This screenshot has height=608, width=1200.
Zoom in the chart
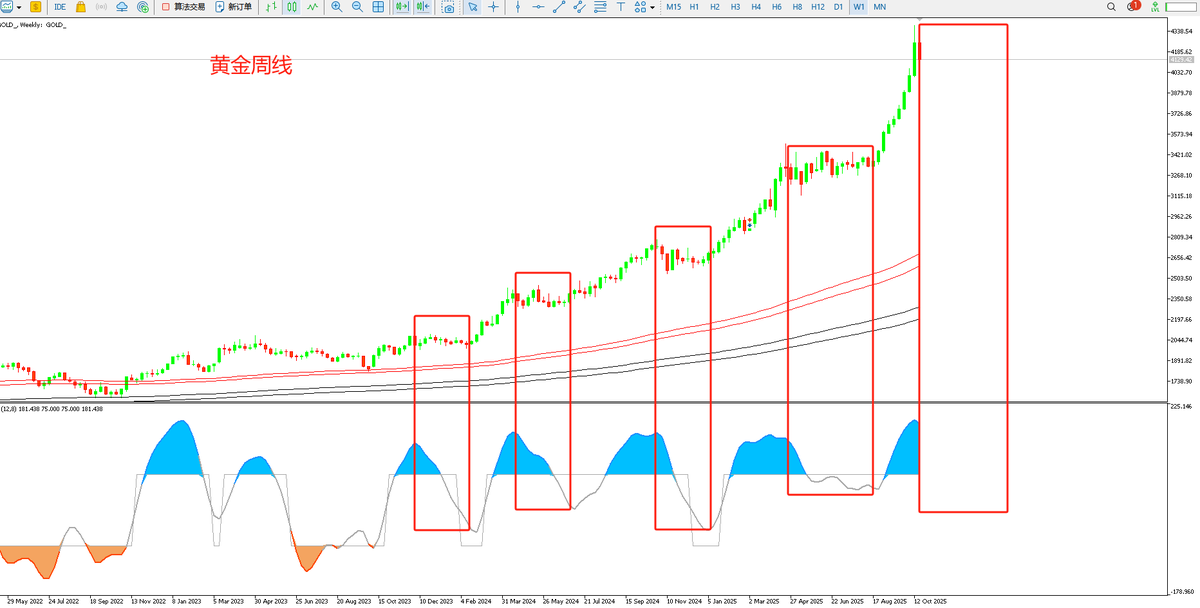pos(336,7)
